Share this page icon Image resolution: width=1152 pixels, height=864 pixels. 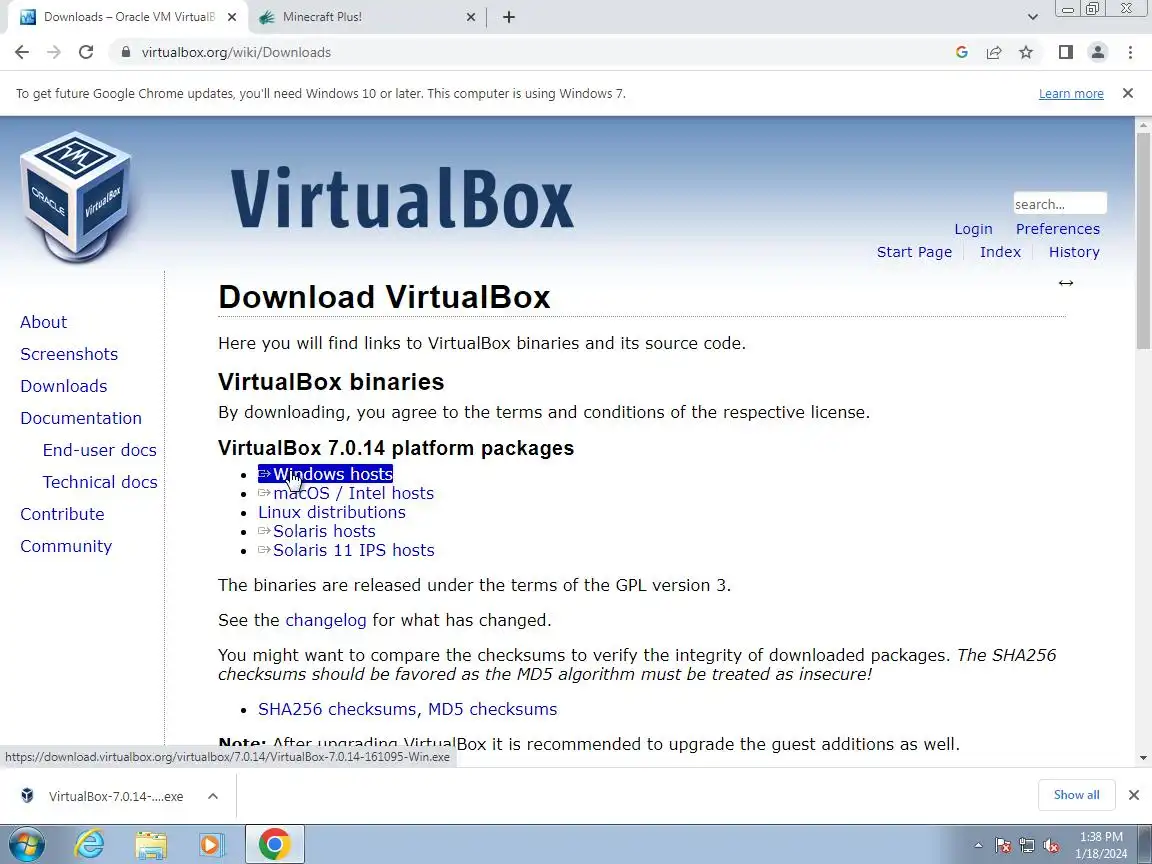point(994,52)
